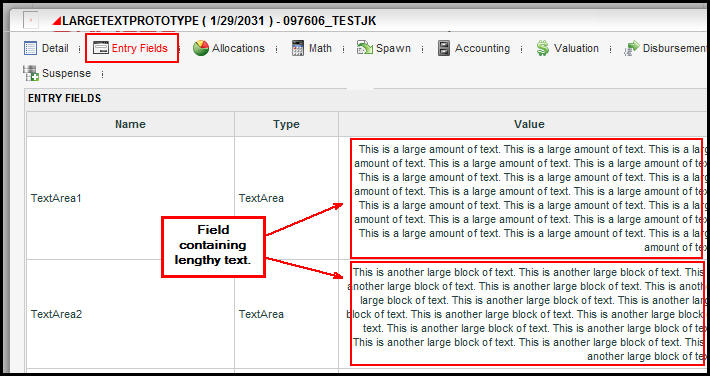Click the TextArea type cell for TextArea2
This screenshot has height=376, width=710.
[x=286, y=314]
